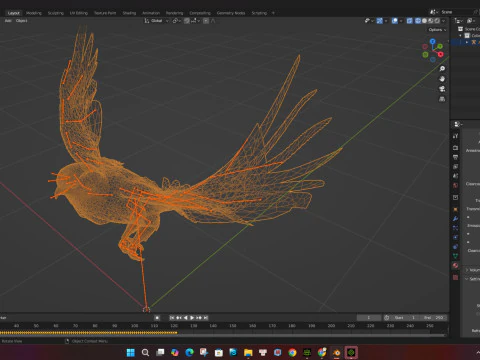Add a new workspace with plus button

pyautogui.click(x=273, y=13)
